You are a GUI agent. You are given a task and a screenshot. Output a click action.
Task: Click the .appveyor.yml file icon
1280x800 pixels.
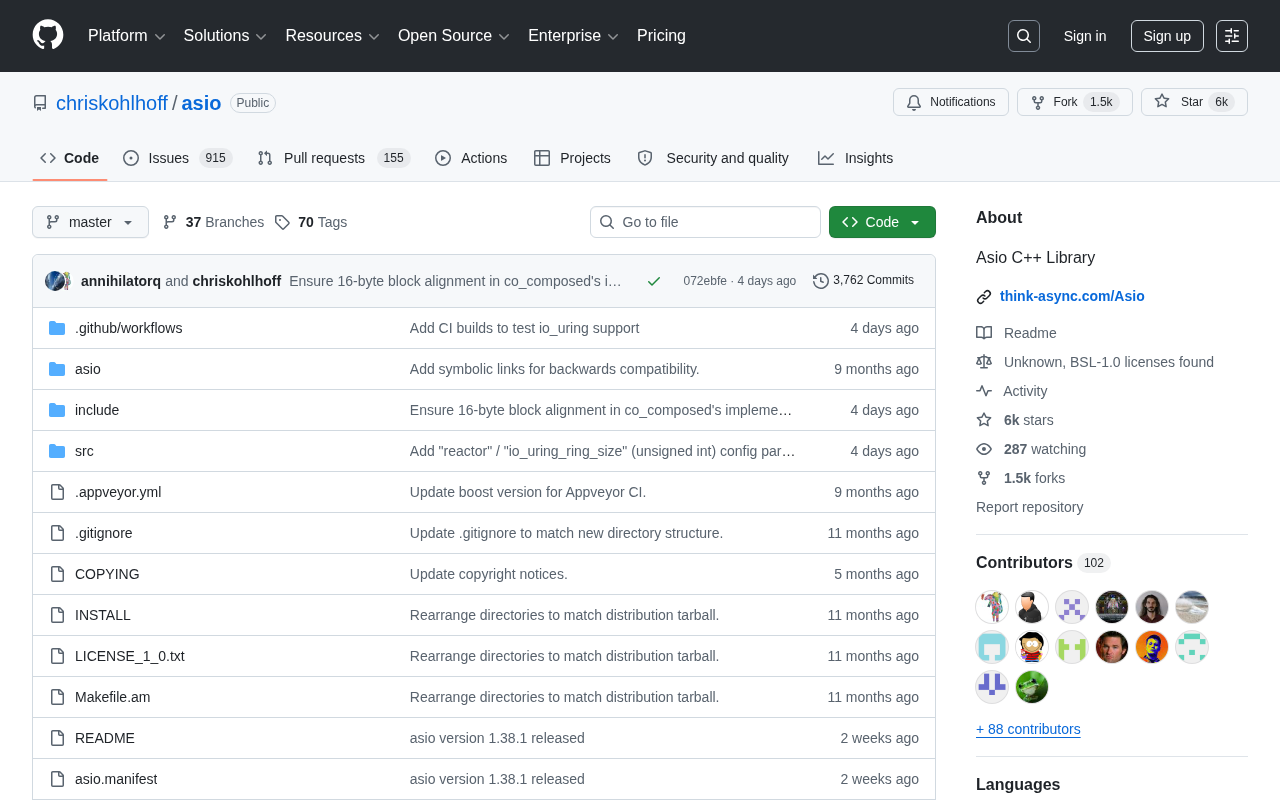point(57,492)
